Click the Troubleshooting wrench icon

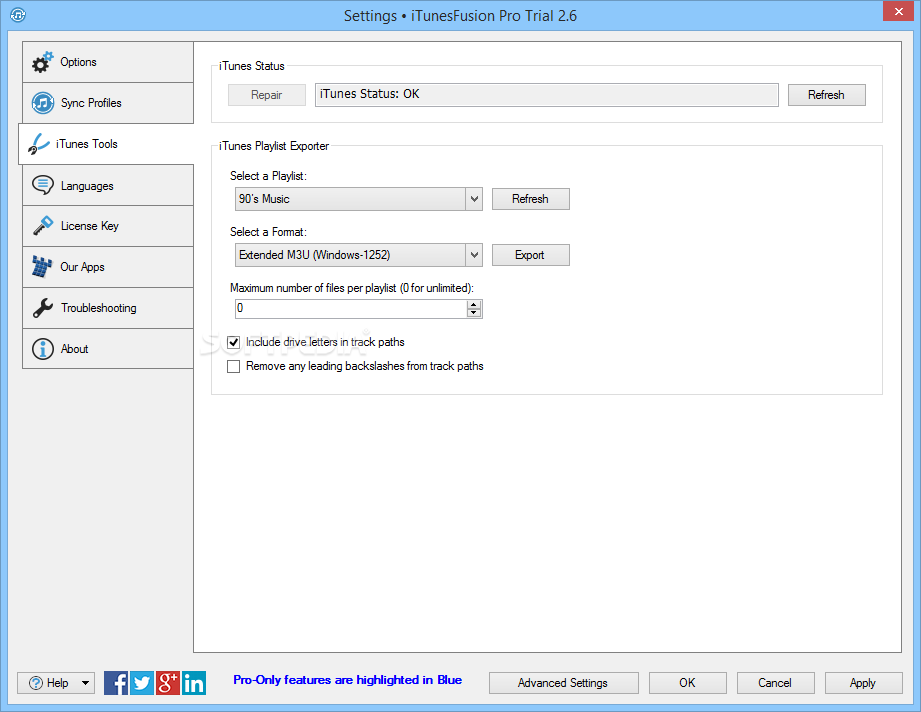point(43,308)
